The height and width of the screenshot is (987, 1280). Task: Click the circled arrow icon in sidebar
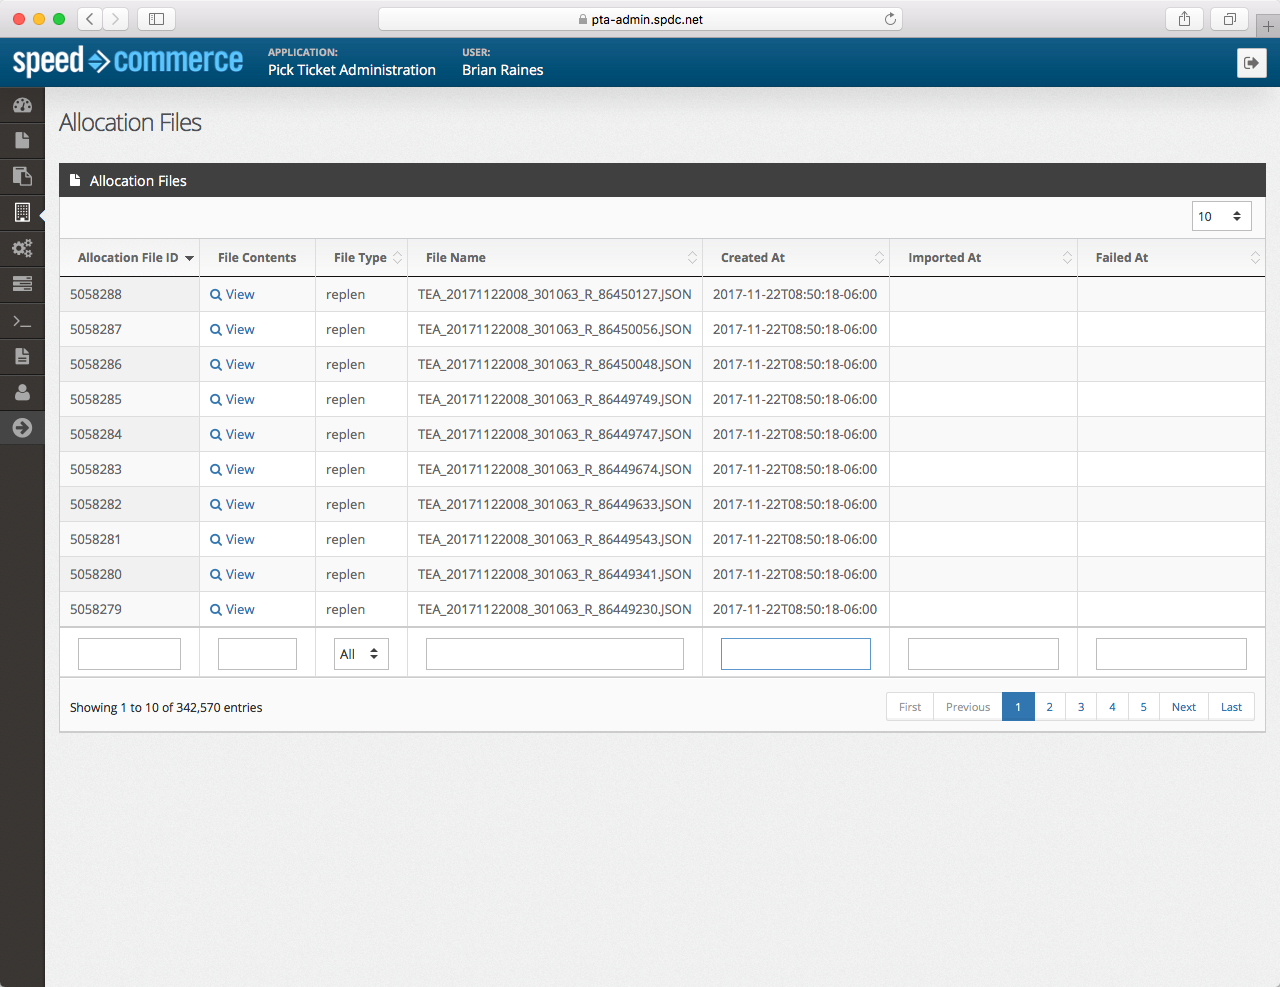22,428
